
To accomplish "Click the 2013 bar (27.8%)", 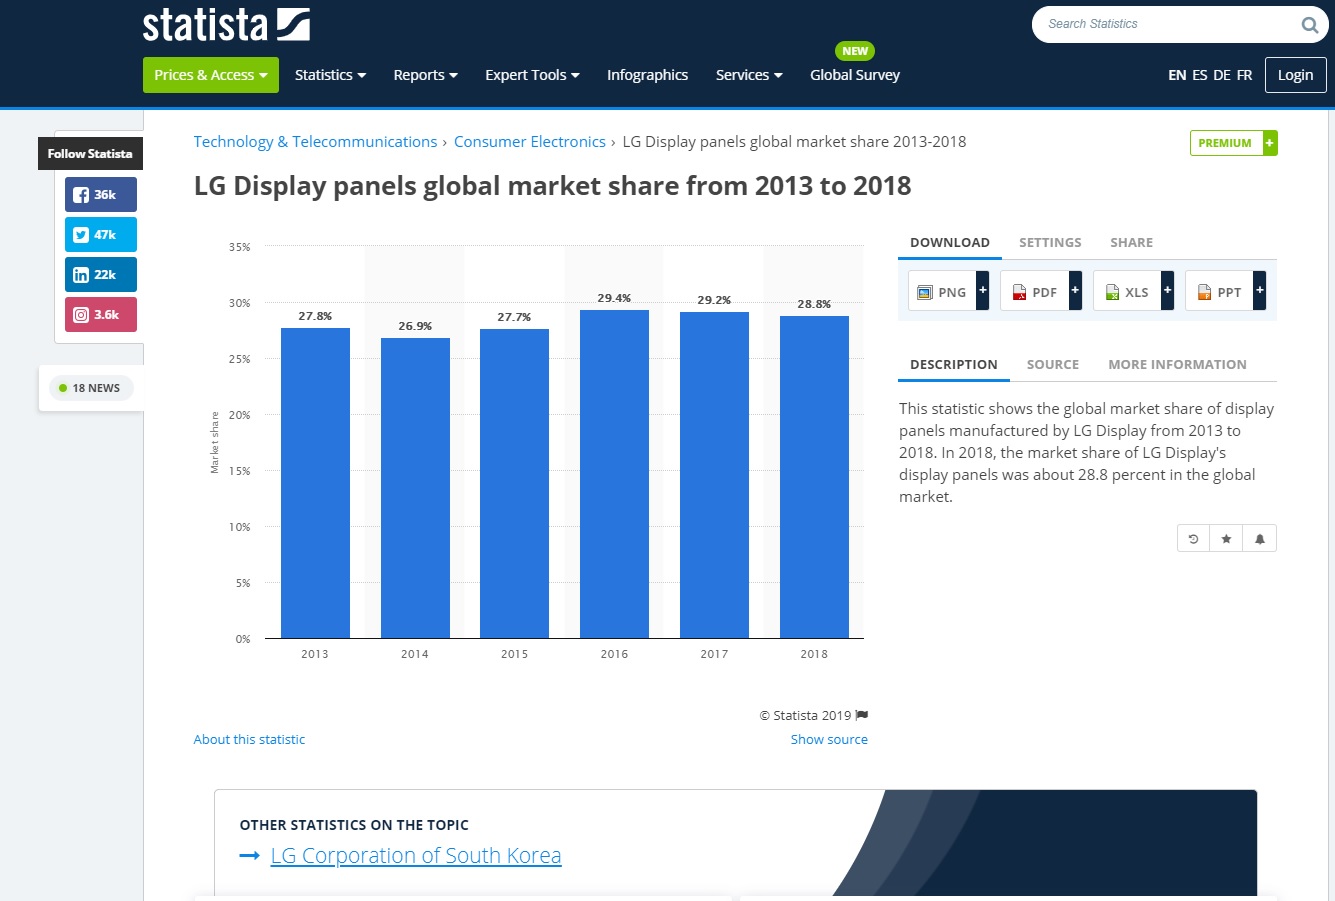I will (x=315, y=483).
